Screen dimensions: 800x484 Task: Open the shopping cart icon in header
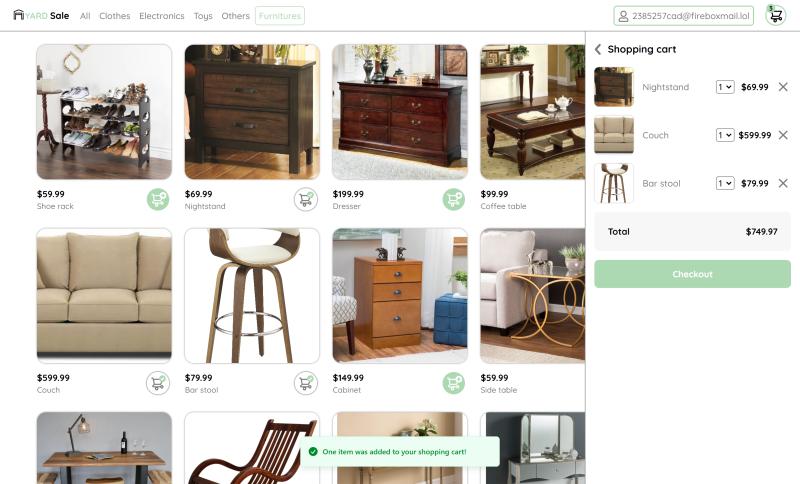[776, 15]
